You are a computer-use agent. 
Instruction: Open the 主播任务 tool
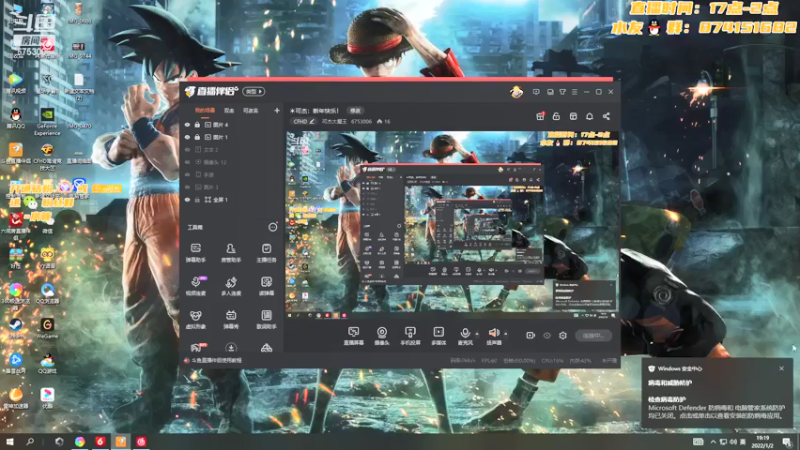(x=266, y=253)
